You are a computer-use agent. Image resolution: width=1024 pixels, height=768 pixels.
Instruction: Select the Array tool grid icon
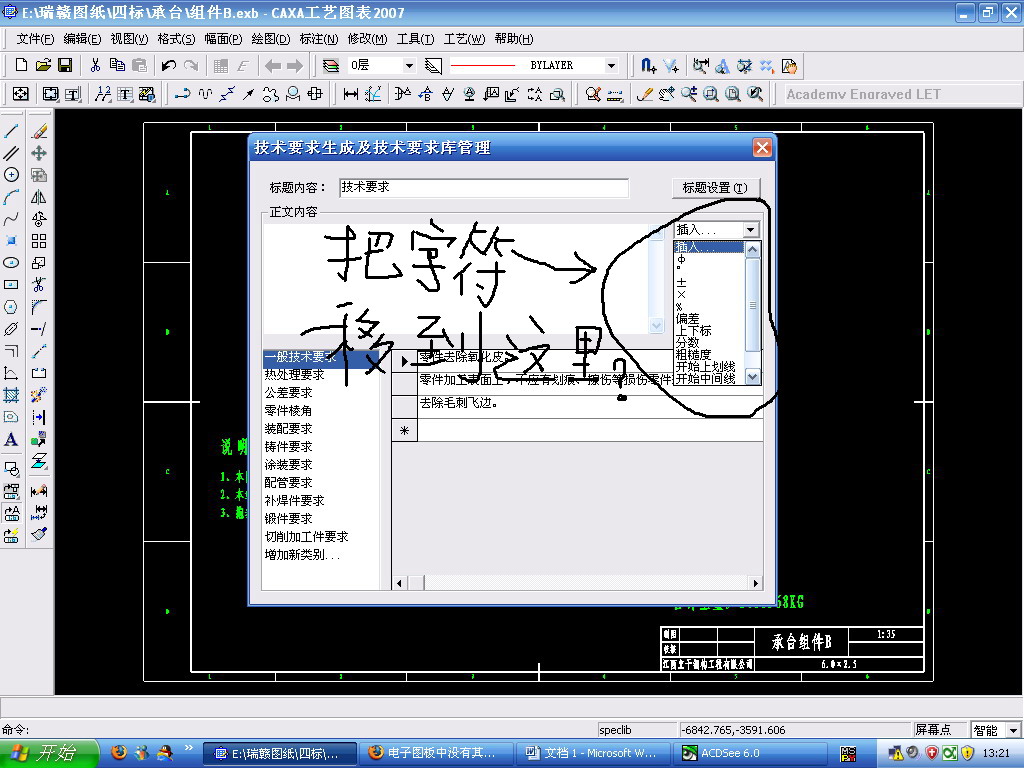click(39, 241)
